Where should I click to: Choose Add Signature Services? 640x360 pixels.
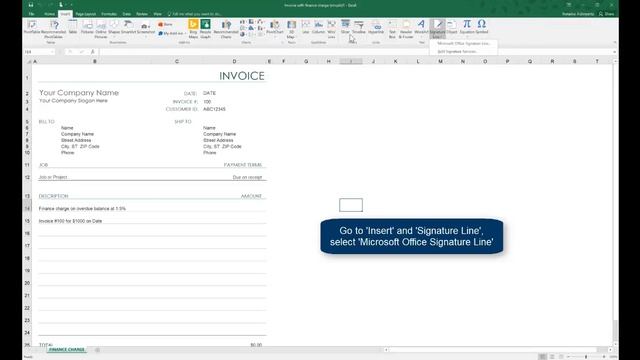click(x=463, y=51)
